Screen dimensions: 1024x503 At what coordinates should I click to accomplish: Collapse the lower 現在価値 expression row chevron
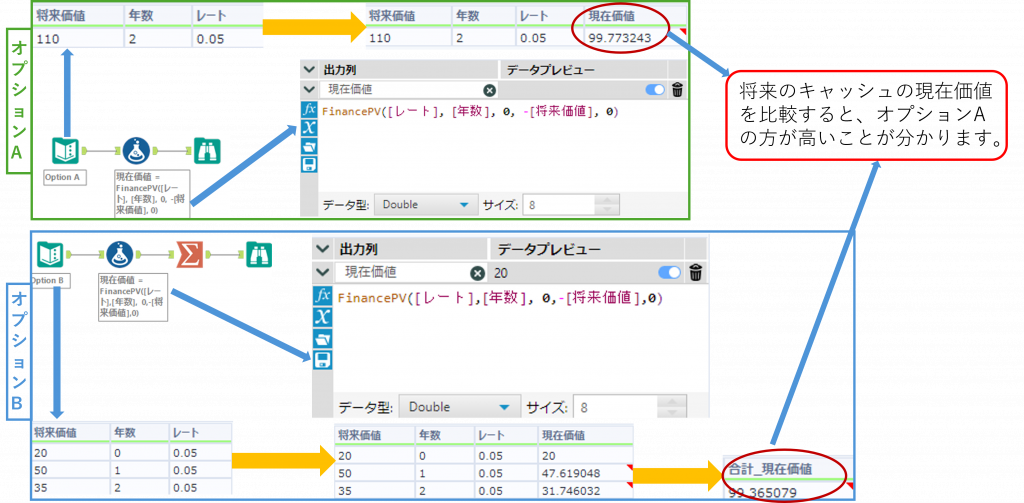pos(322,272)
